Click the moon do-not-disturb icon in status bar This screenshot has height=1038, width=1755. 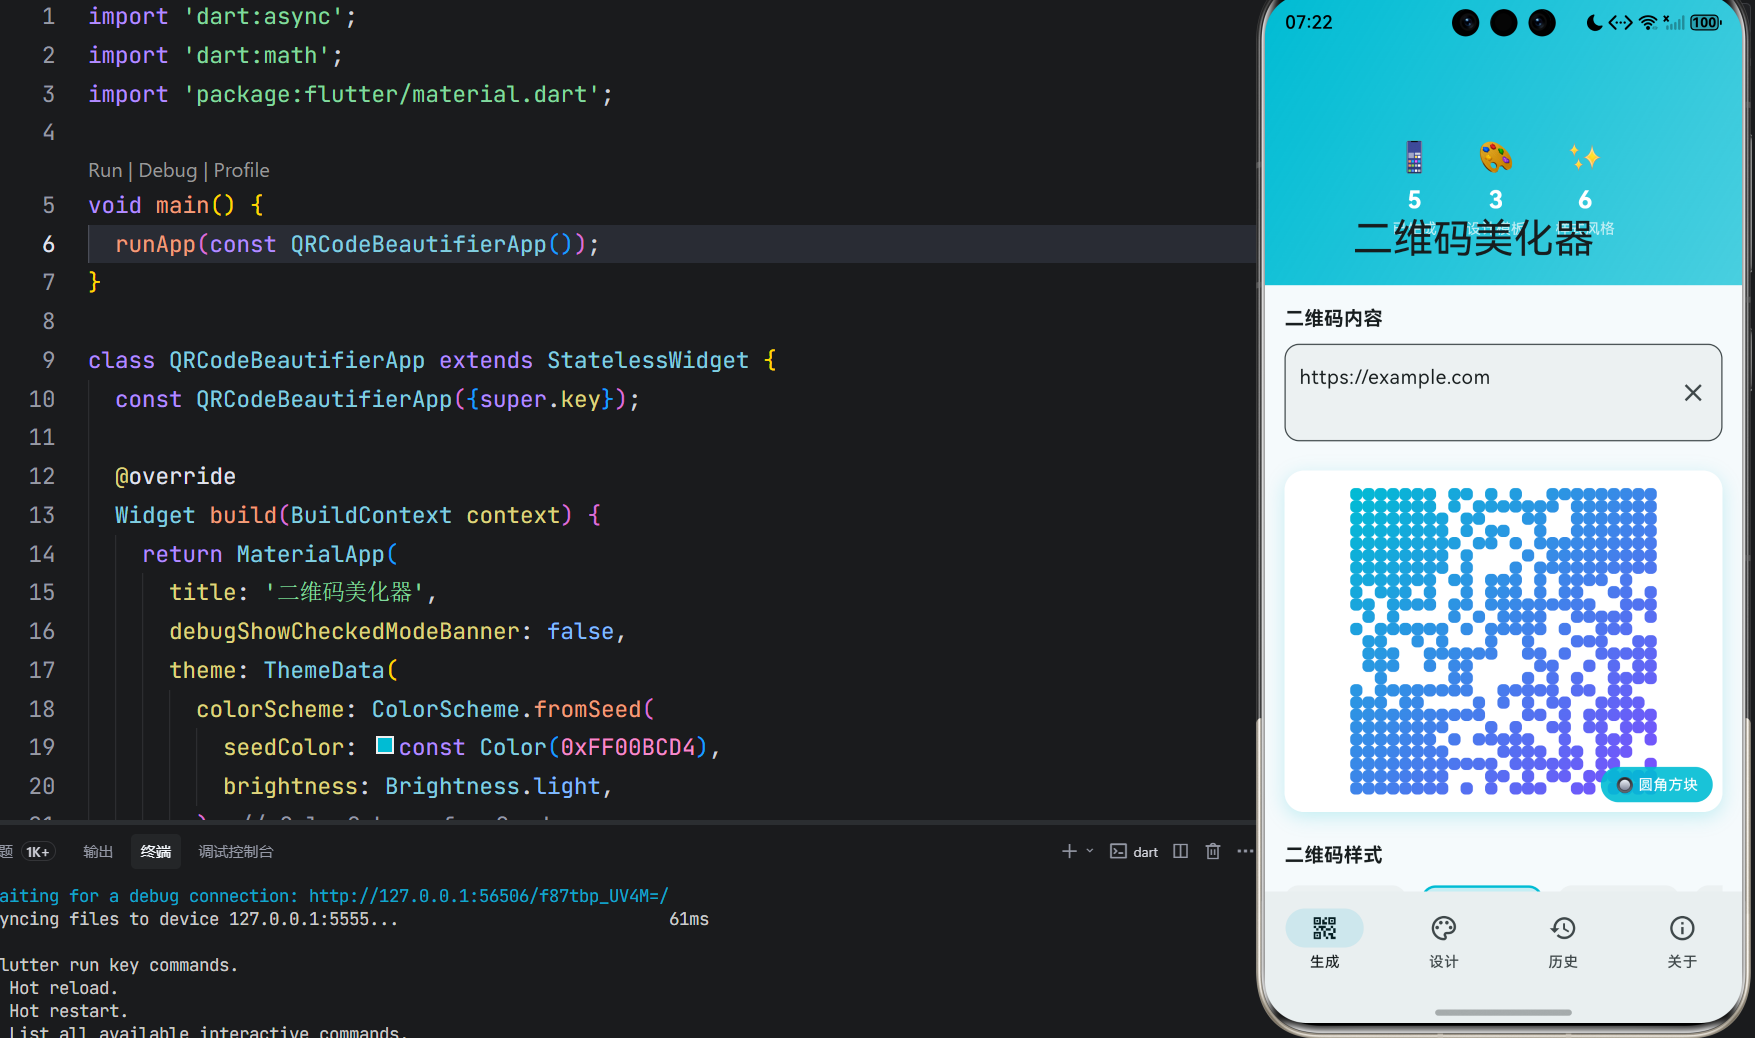click(x=1594, y=22)
